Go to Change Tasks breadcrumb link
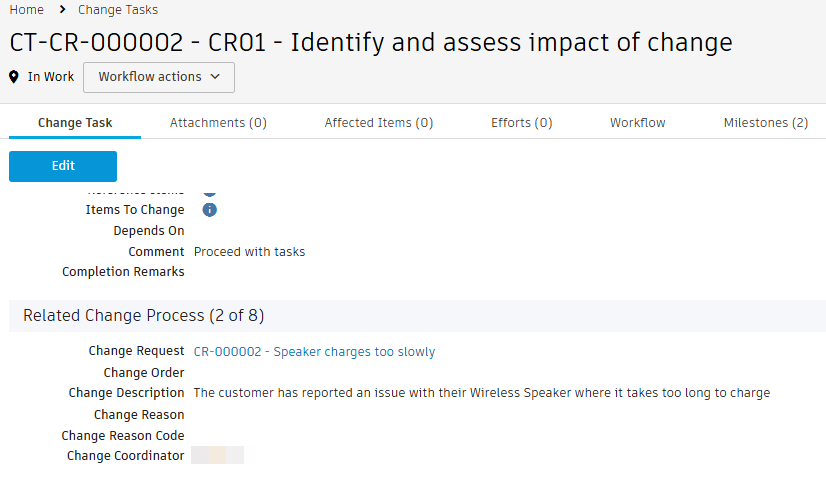 coord(118,10)
